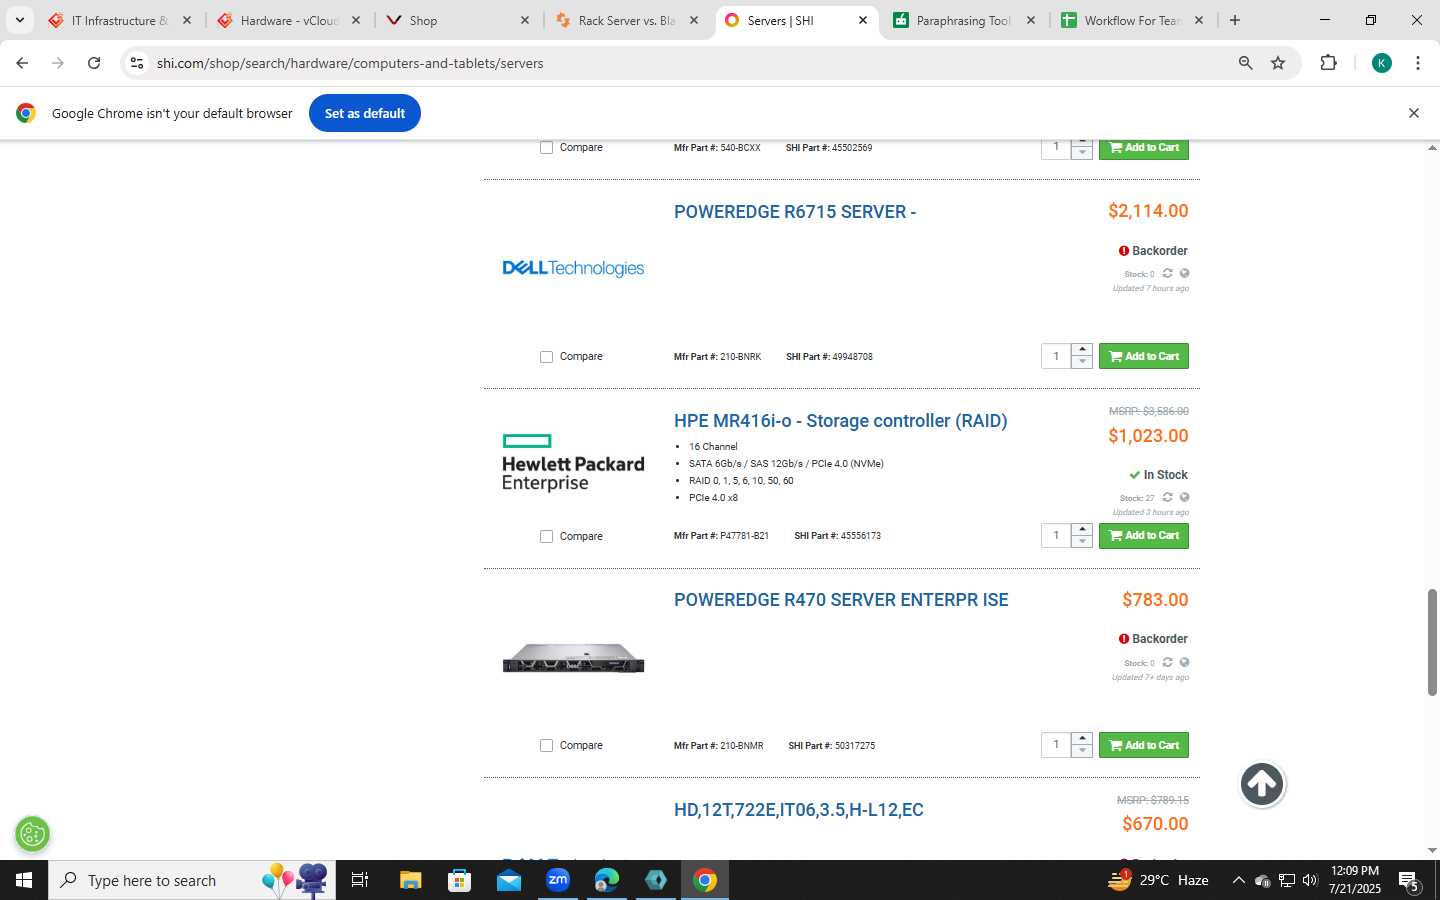Click the globe icon beside HPE MR416i-o stock

[1184, 497]
